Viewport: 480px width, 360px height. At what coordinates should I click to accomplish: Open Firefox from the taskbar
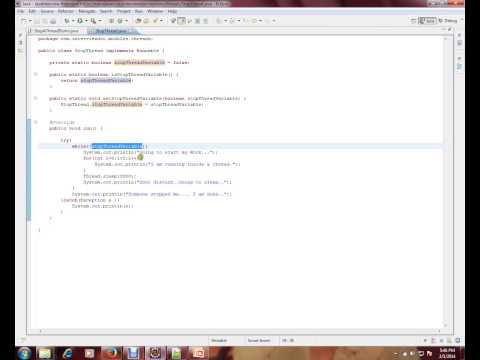[x=111, y=353]
